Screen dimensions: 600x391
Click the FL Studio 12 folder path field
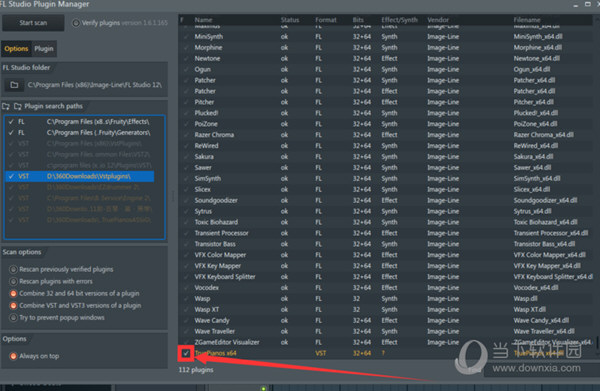tap(95, 85)
